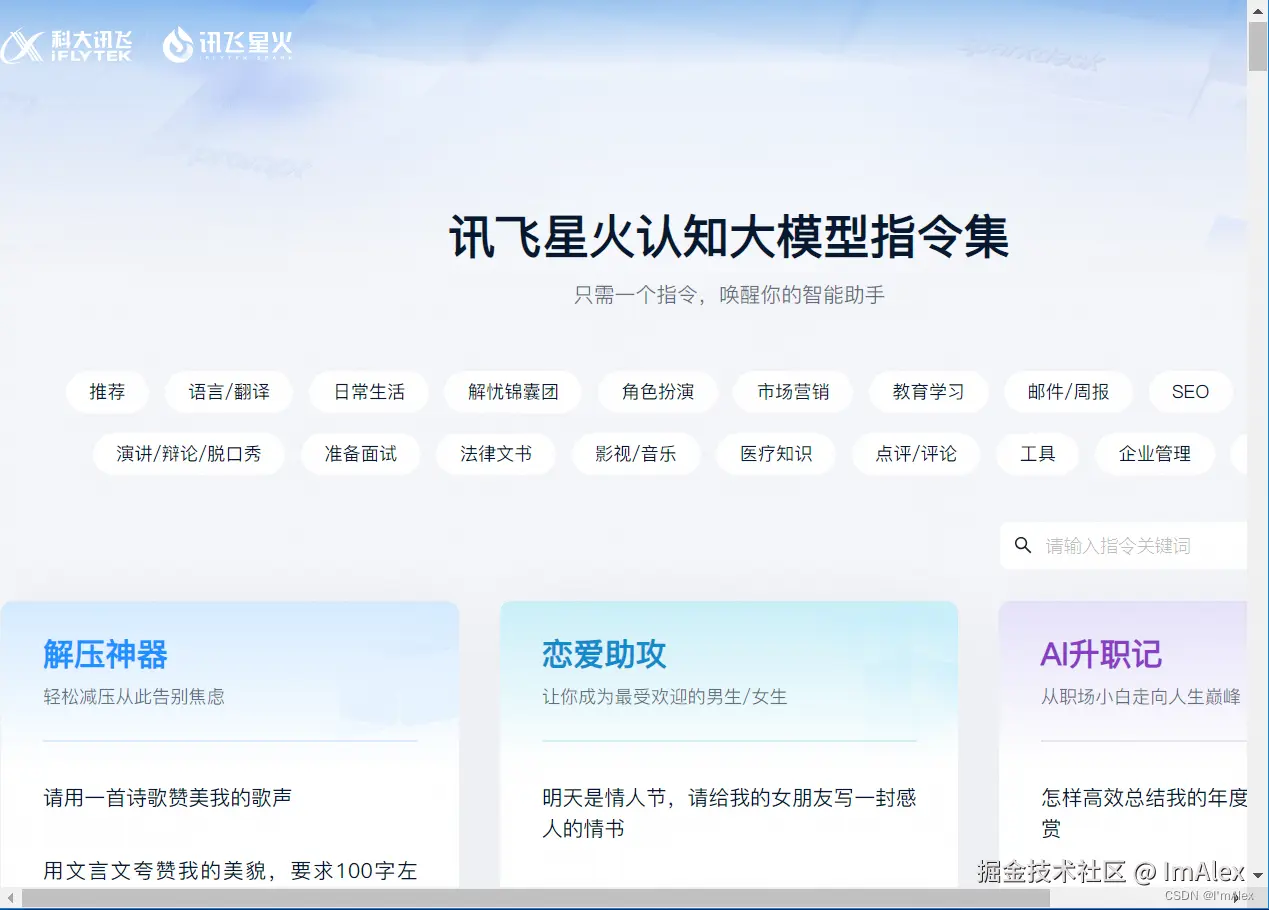Click the search magnifier icon

coord(1022,545)
